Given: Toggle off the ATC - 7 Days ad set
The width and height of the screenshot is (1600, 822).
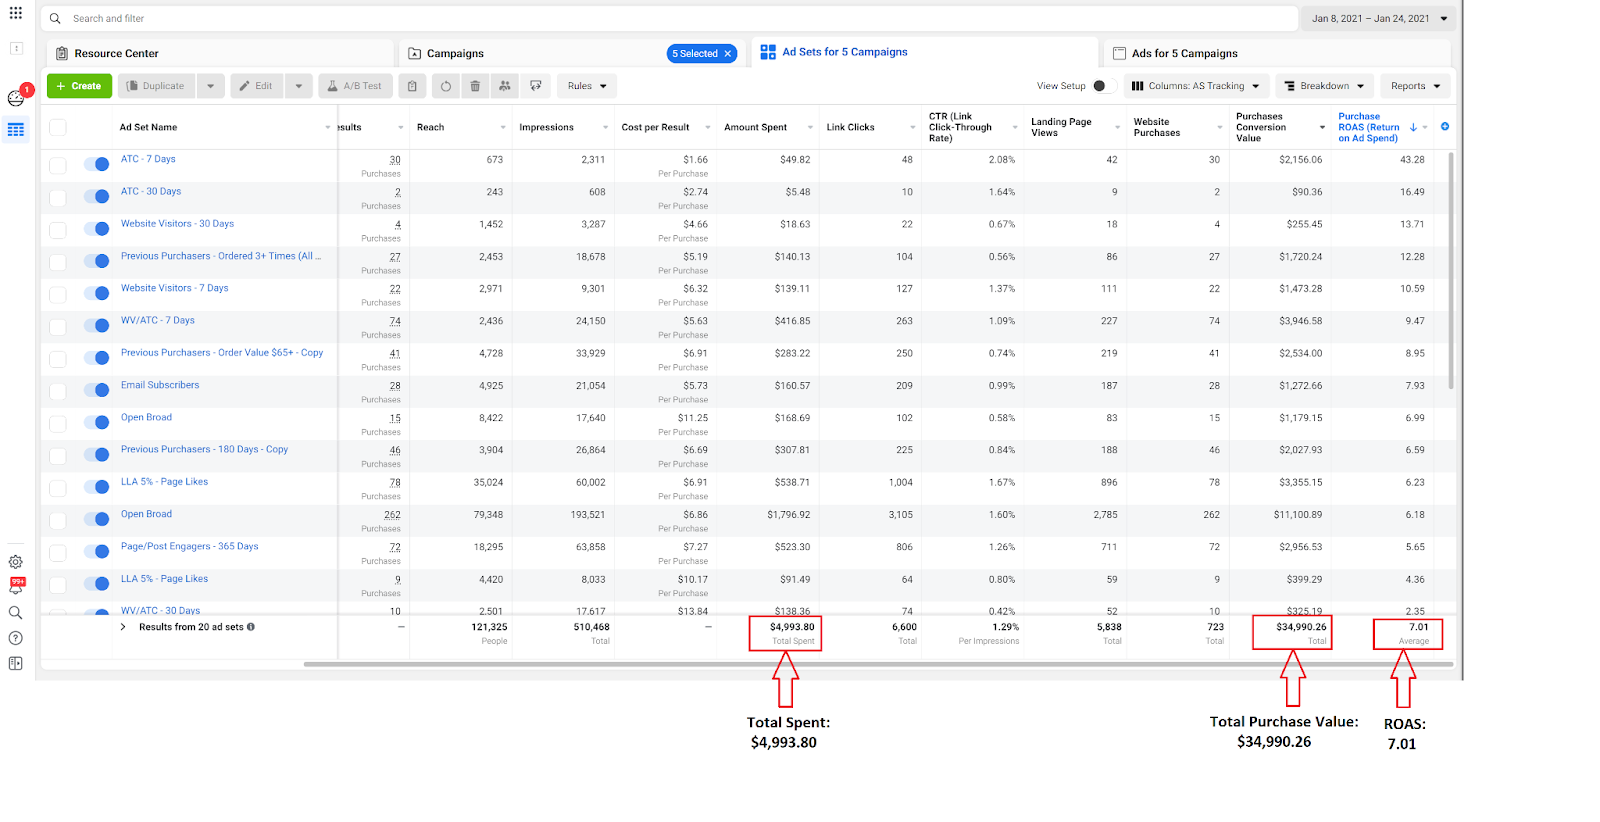Looking at the screenshot, I should 97,164.
